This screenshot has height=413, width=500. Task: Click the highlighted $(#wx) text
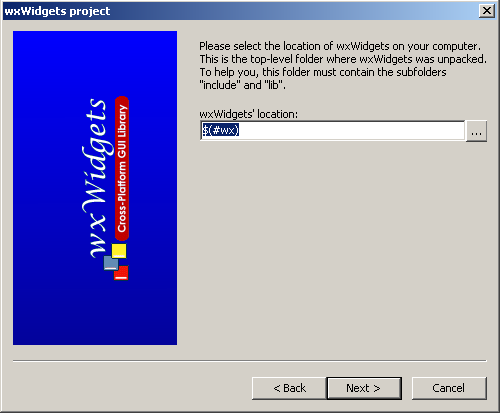(220, 130)
